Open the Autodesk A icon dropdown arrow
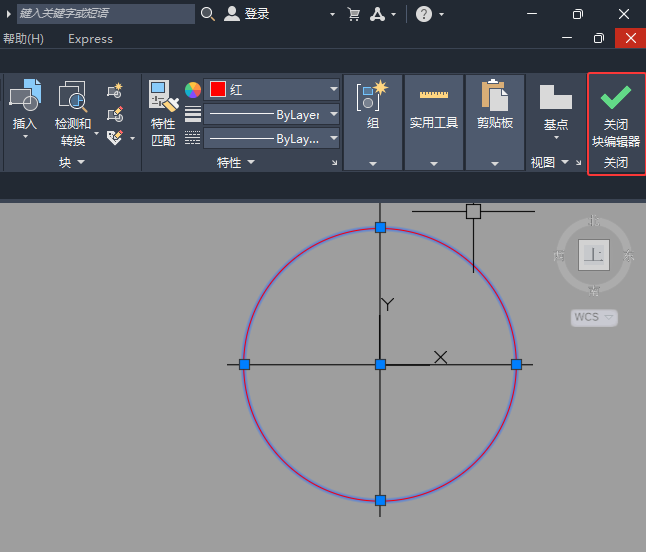646x552 pixels. (x=393, y=14)
